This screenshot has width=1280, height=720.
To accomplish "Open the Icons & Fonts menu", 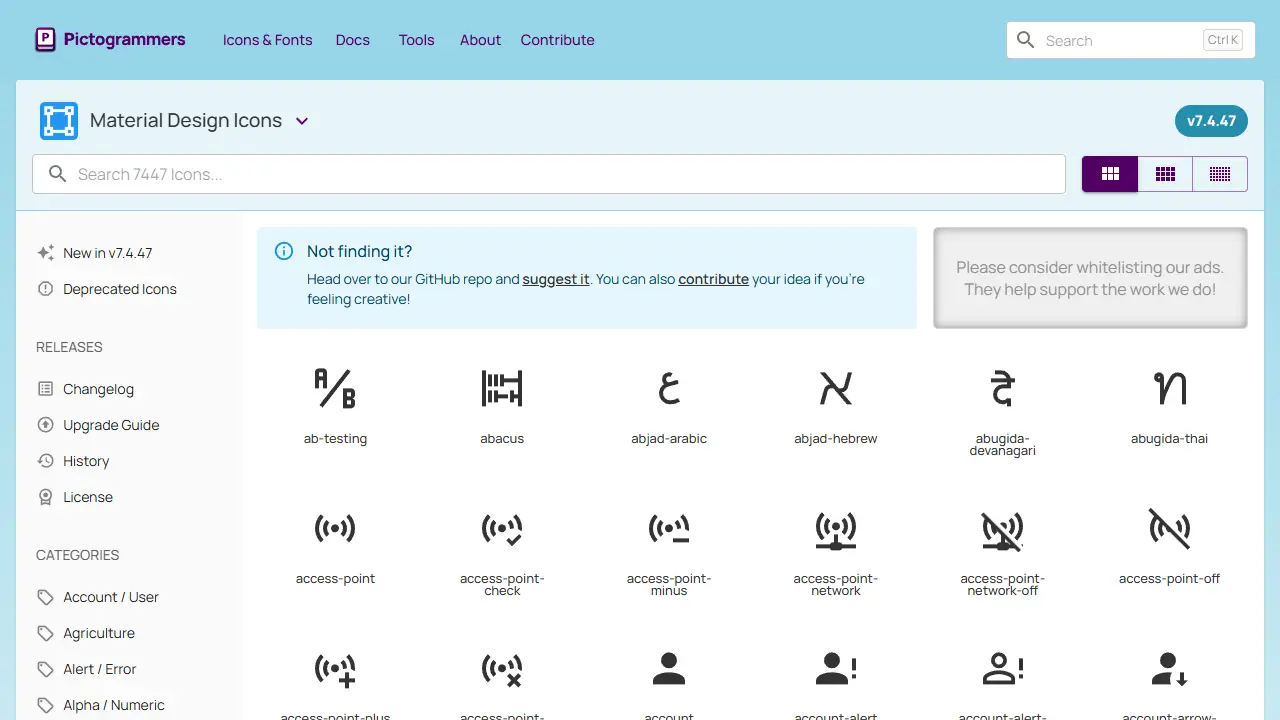I will (x=267, y=40).
